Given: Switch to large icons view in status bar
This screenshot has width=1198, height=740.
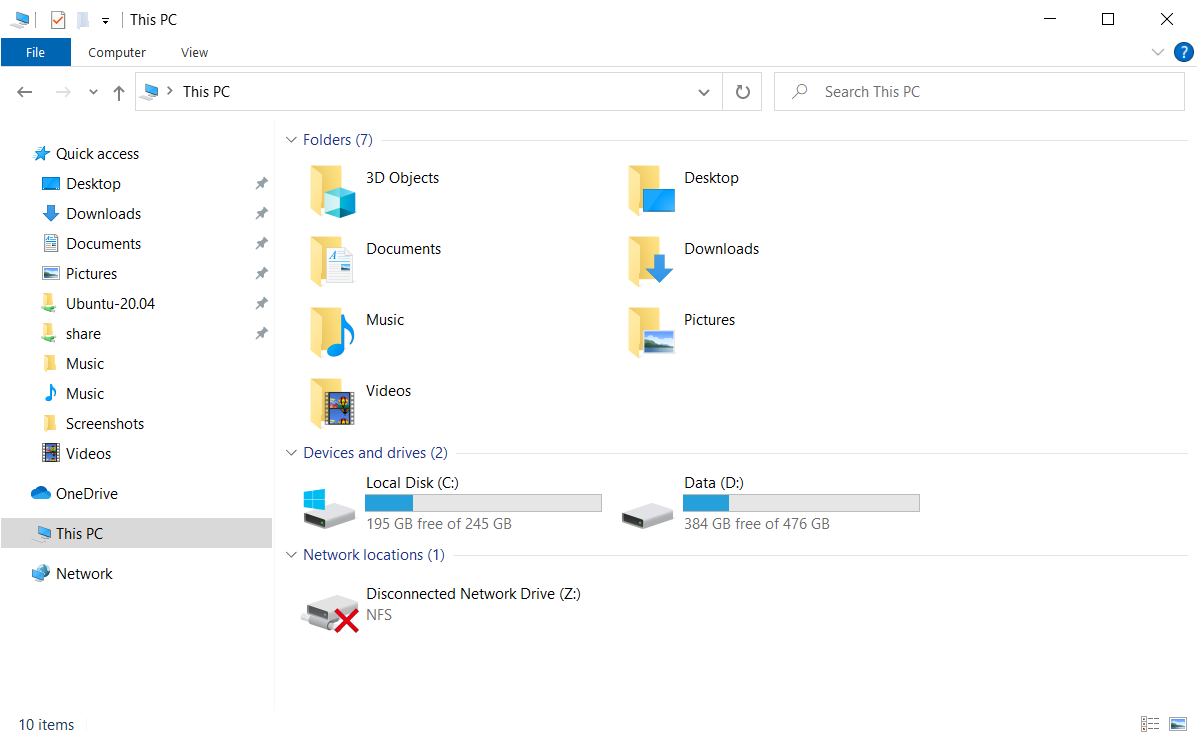Looking at the screenshot, I should pyautogui.click(x=1178, y=724).
